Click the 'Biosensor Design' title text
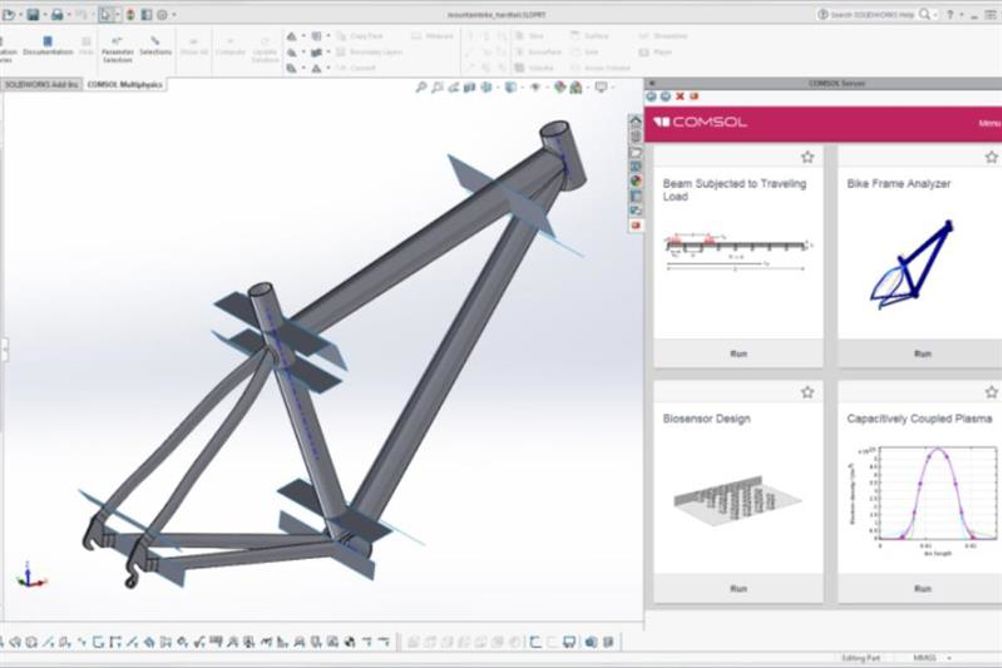Screen dimensions: 1002x668 (x=706, y=419)
